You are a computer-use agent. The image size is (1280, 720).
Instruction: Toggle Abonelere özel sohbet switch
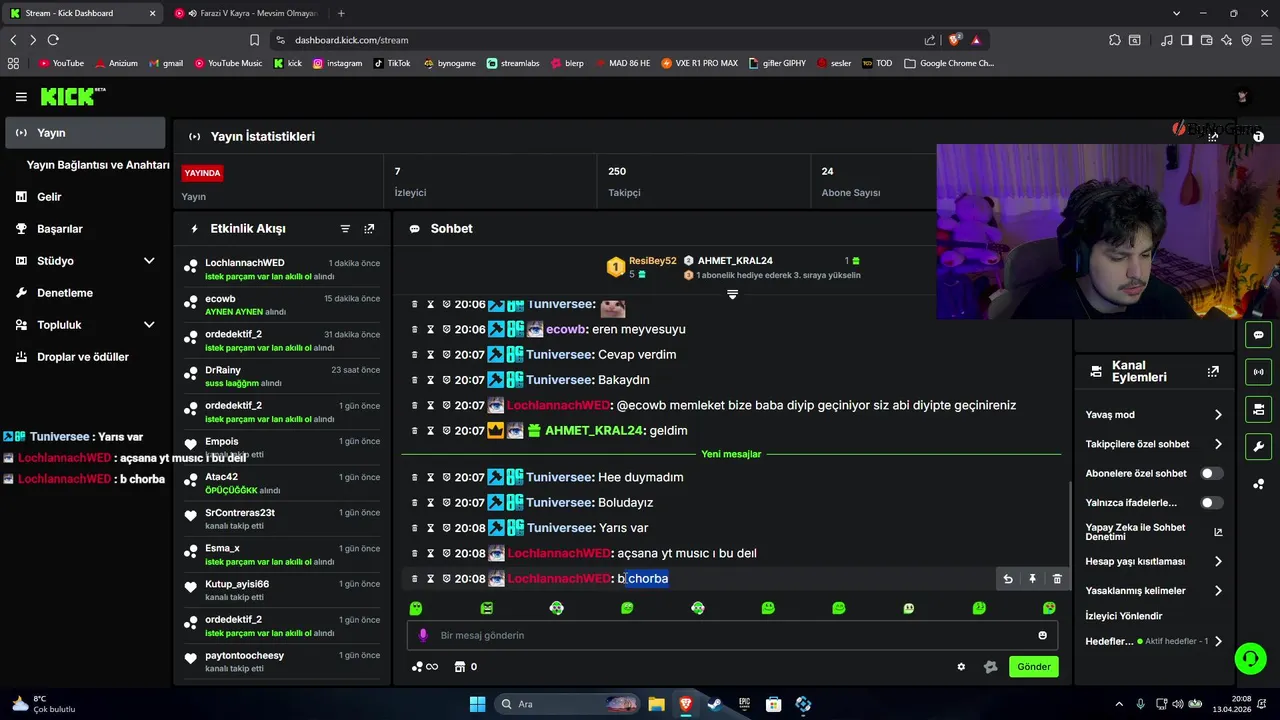(1211, 473)
